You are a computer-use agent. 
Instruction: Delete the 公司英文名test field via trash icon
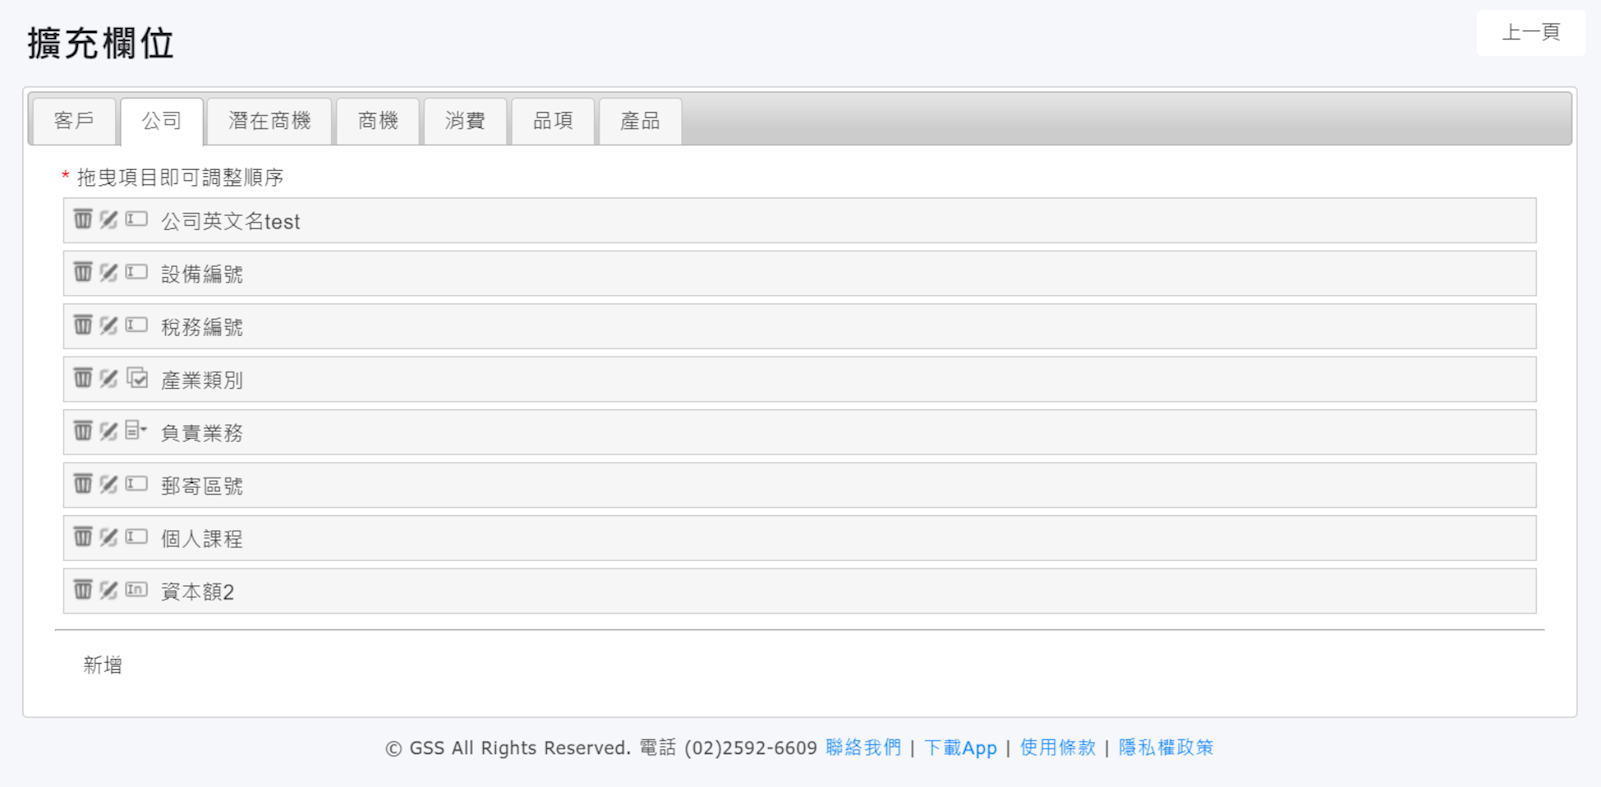tap(83, 219)
